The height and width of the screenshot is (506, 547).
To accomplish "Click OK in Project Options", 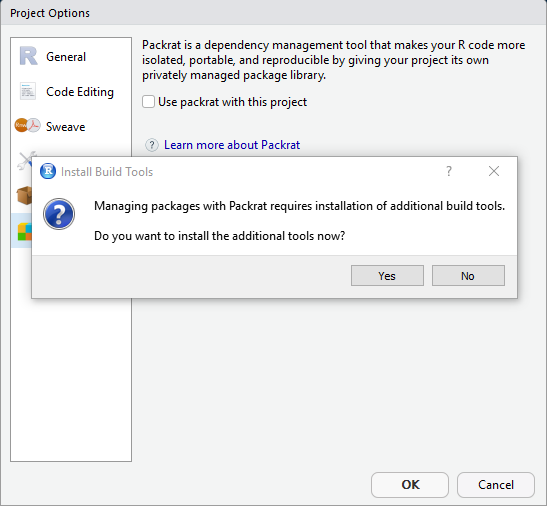I will [410, 485].
